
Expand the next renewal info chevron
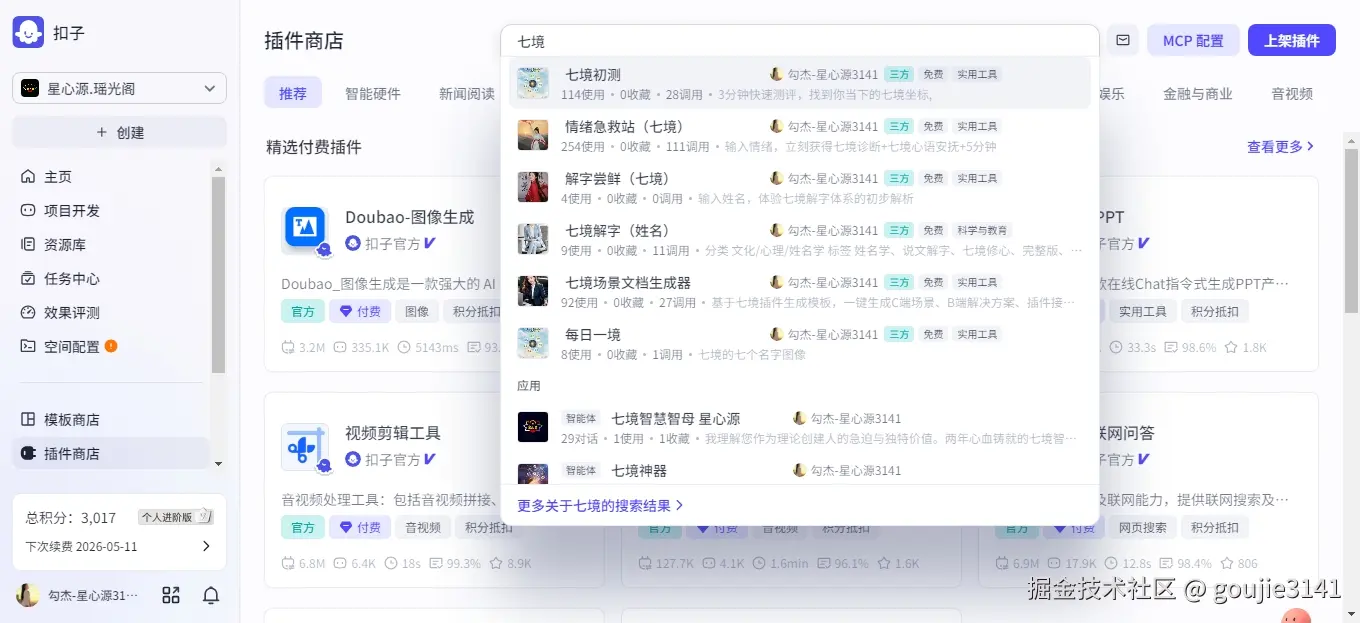[207, 547]
